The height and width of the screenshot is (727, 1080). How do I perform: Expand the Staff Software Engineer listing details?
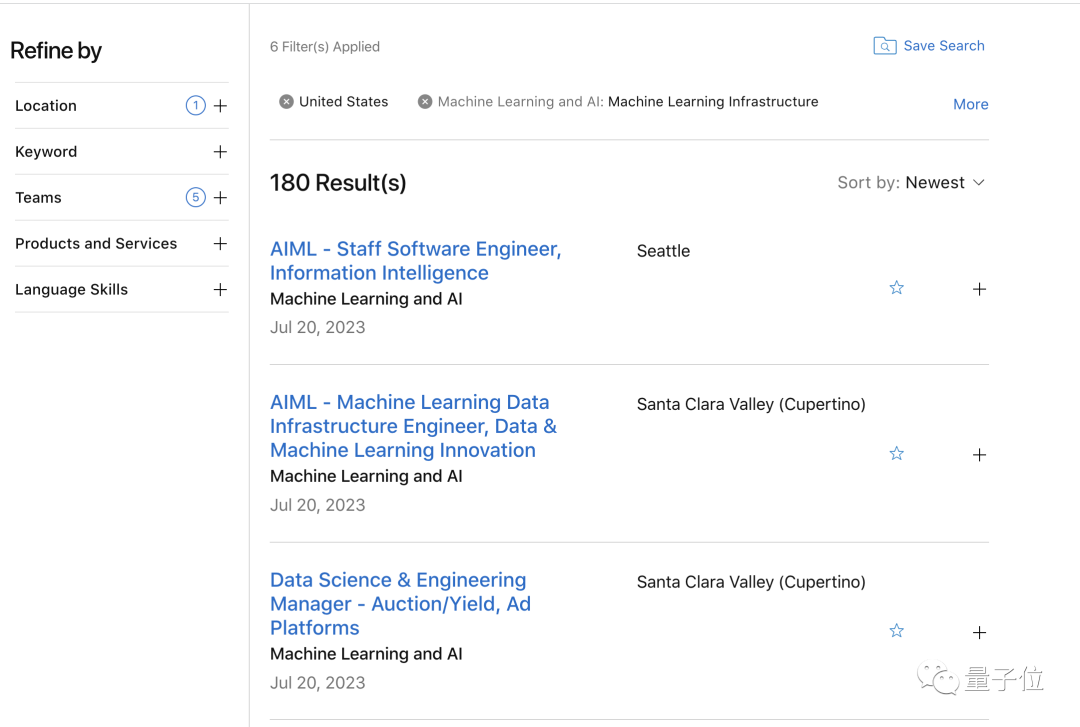(x=979, y=289)
